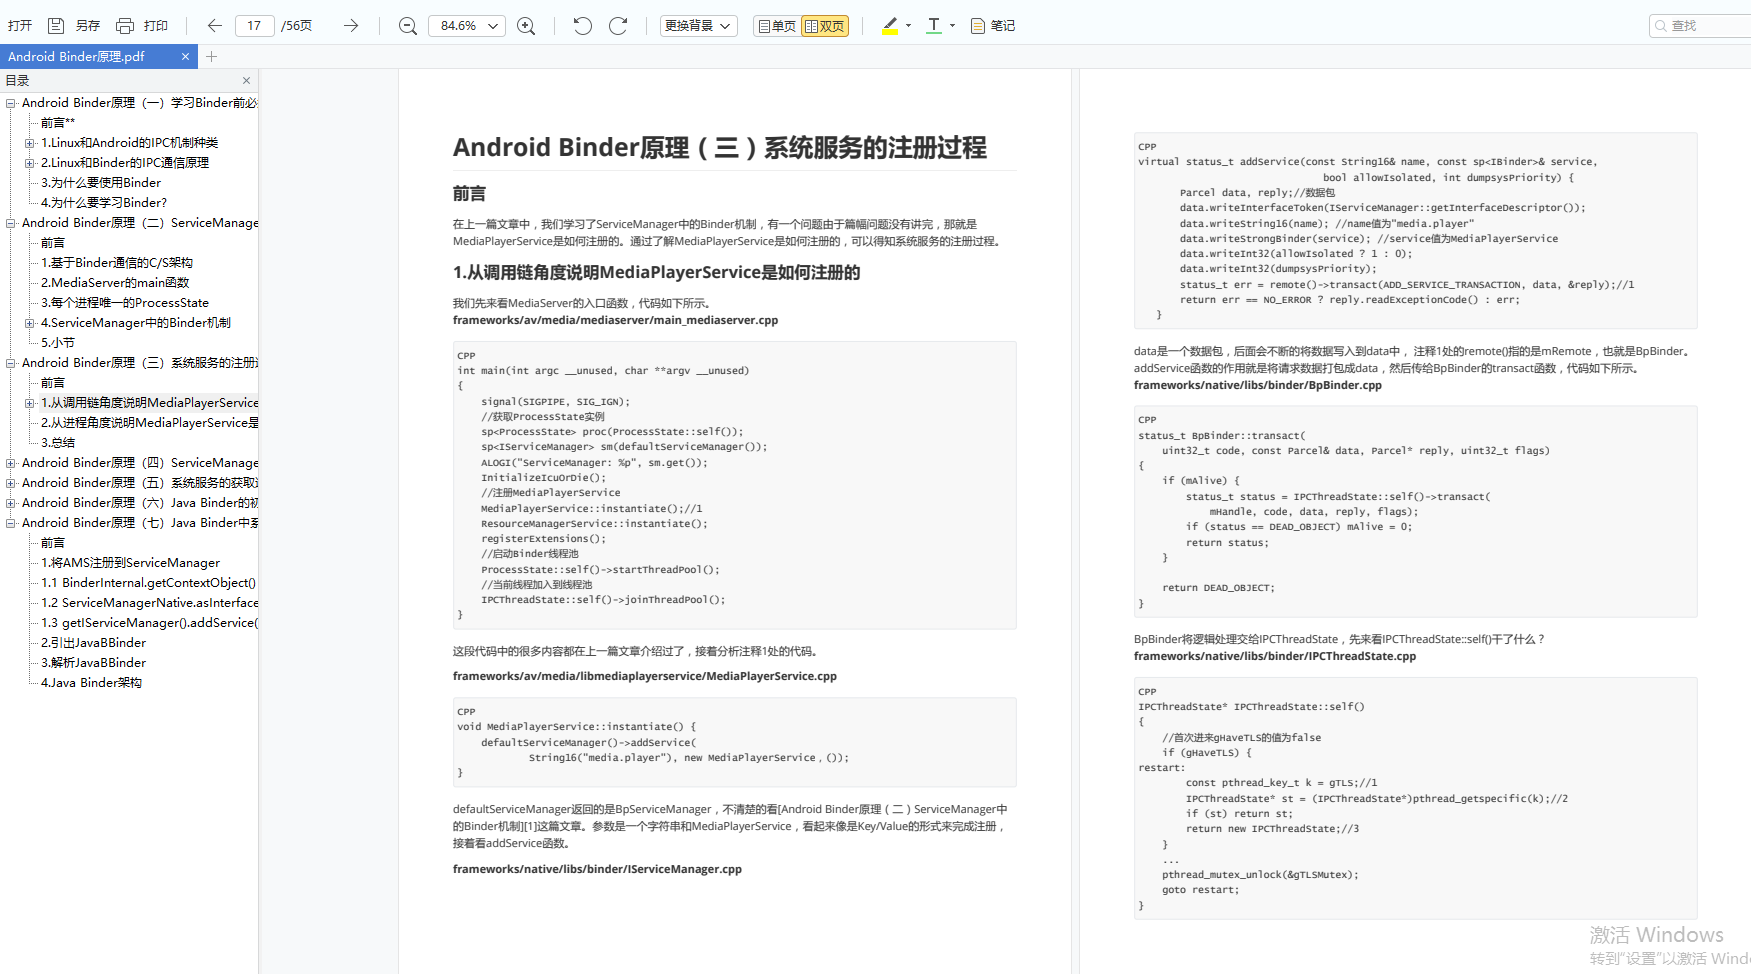Open outline item 3.解析JavaBBinder
The height and width of the screenshot is (974, 1751).
click(93, 663)
